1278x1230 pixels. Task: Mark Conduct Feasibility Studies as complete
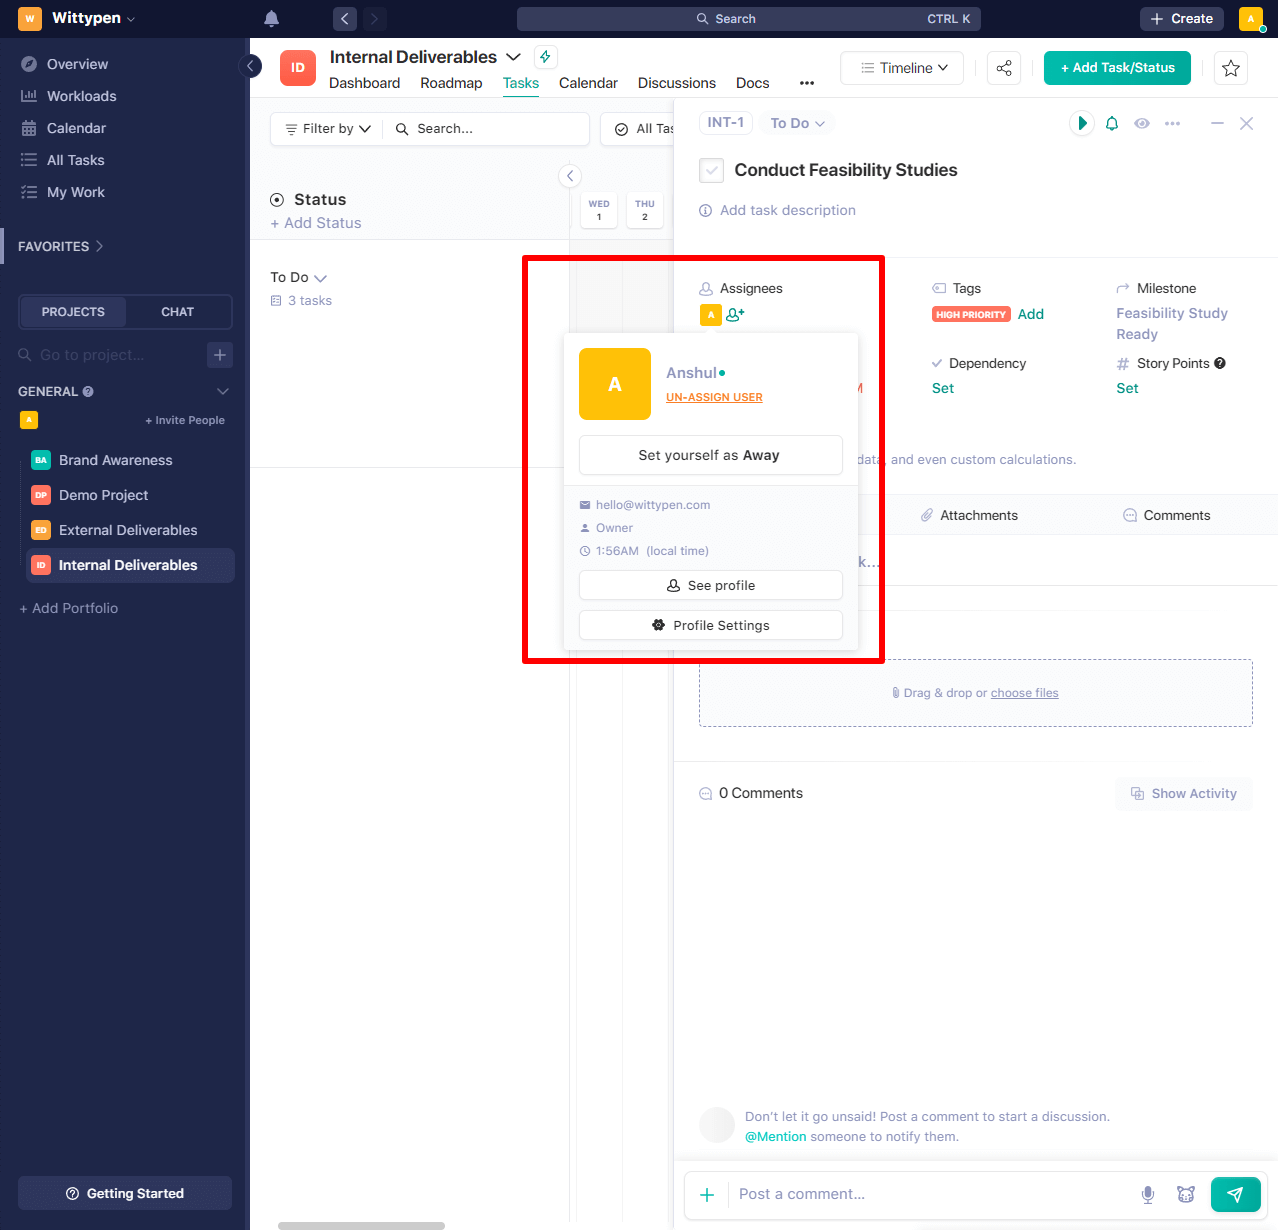(711, 170)
